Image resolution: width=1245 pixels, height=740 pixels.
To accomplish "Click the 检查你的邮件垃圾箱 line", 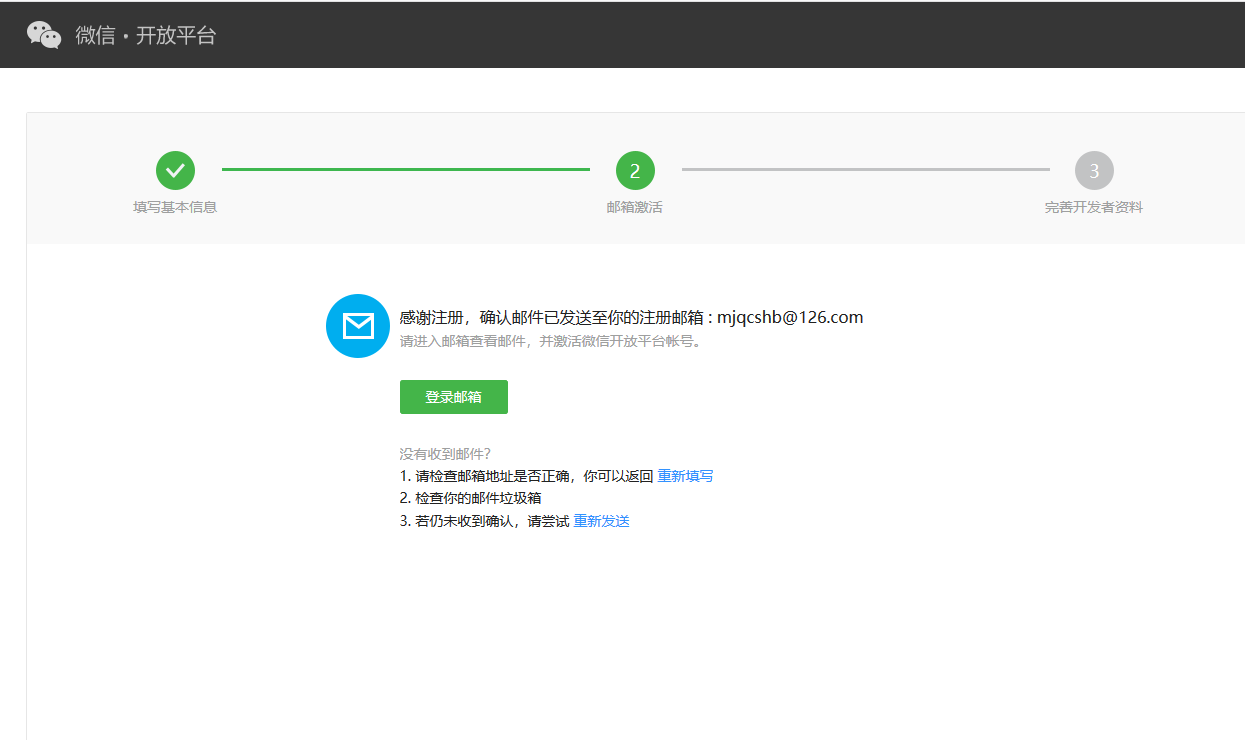I will pyautogui.click(x=470, y=498).
